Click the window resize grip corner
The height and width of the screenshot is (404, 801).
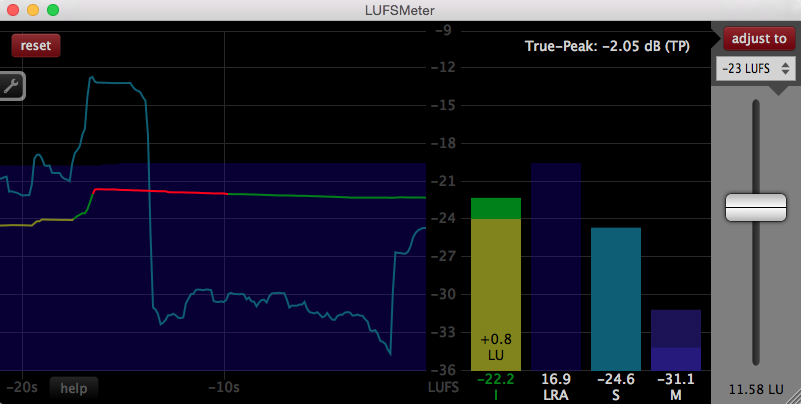tap(793, 397)
